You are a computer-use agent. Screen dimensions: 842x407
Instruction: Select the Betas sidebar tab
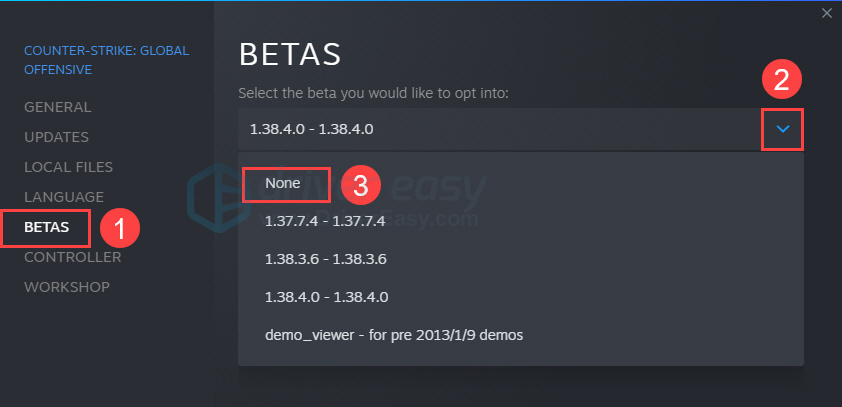point(47,228)
